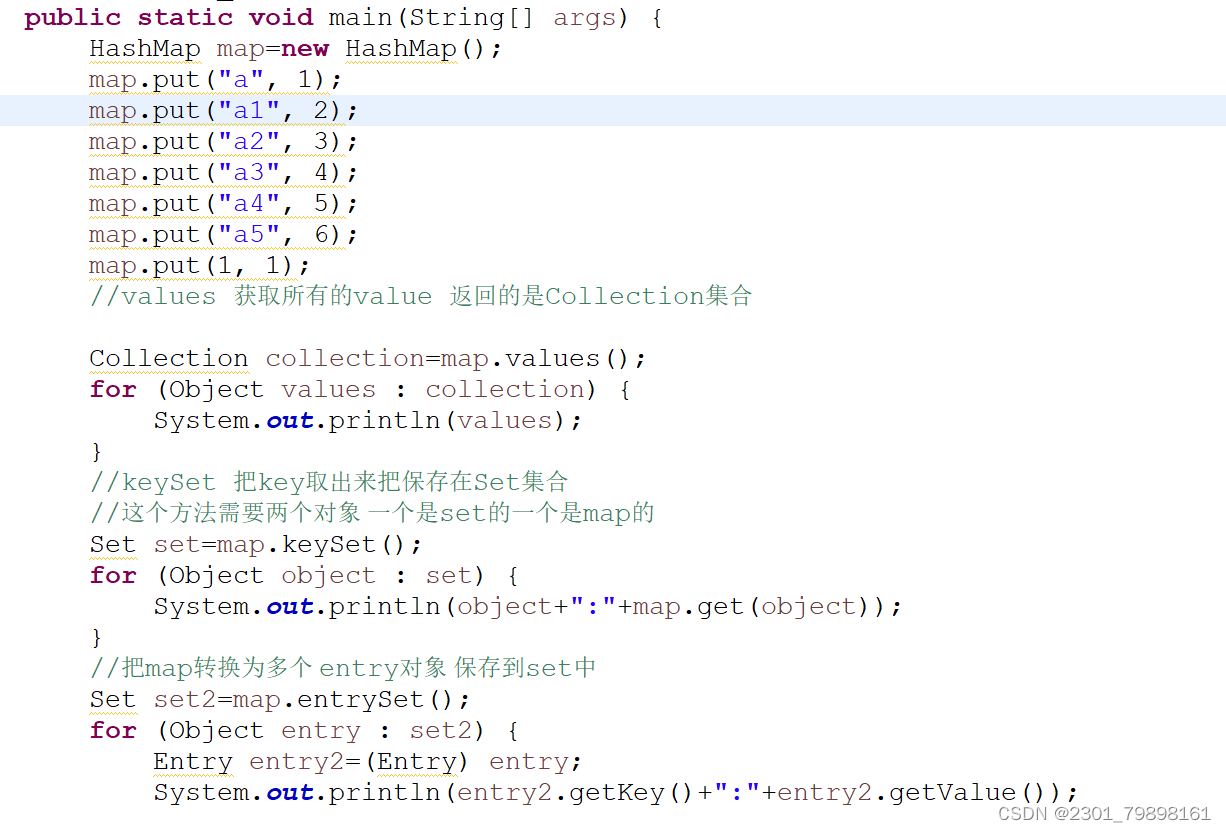Image resolution: width=1226 pixels, height=832 pixels.
Task: Click the 'for (Object object : set)' line
Action: click(304, 575)
